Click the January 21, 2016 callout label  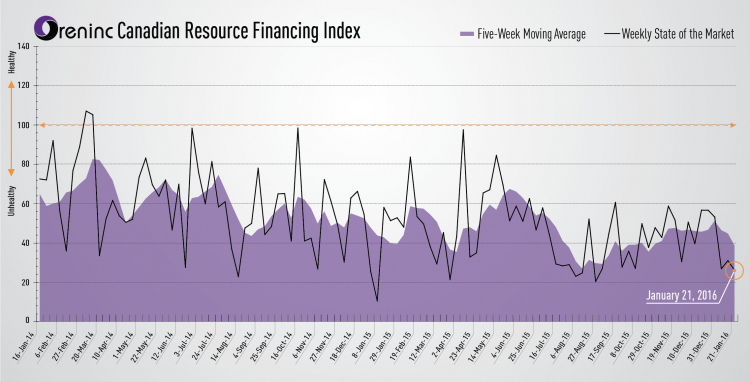point(681,295)
